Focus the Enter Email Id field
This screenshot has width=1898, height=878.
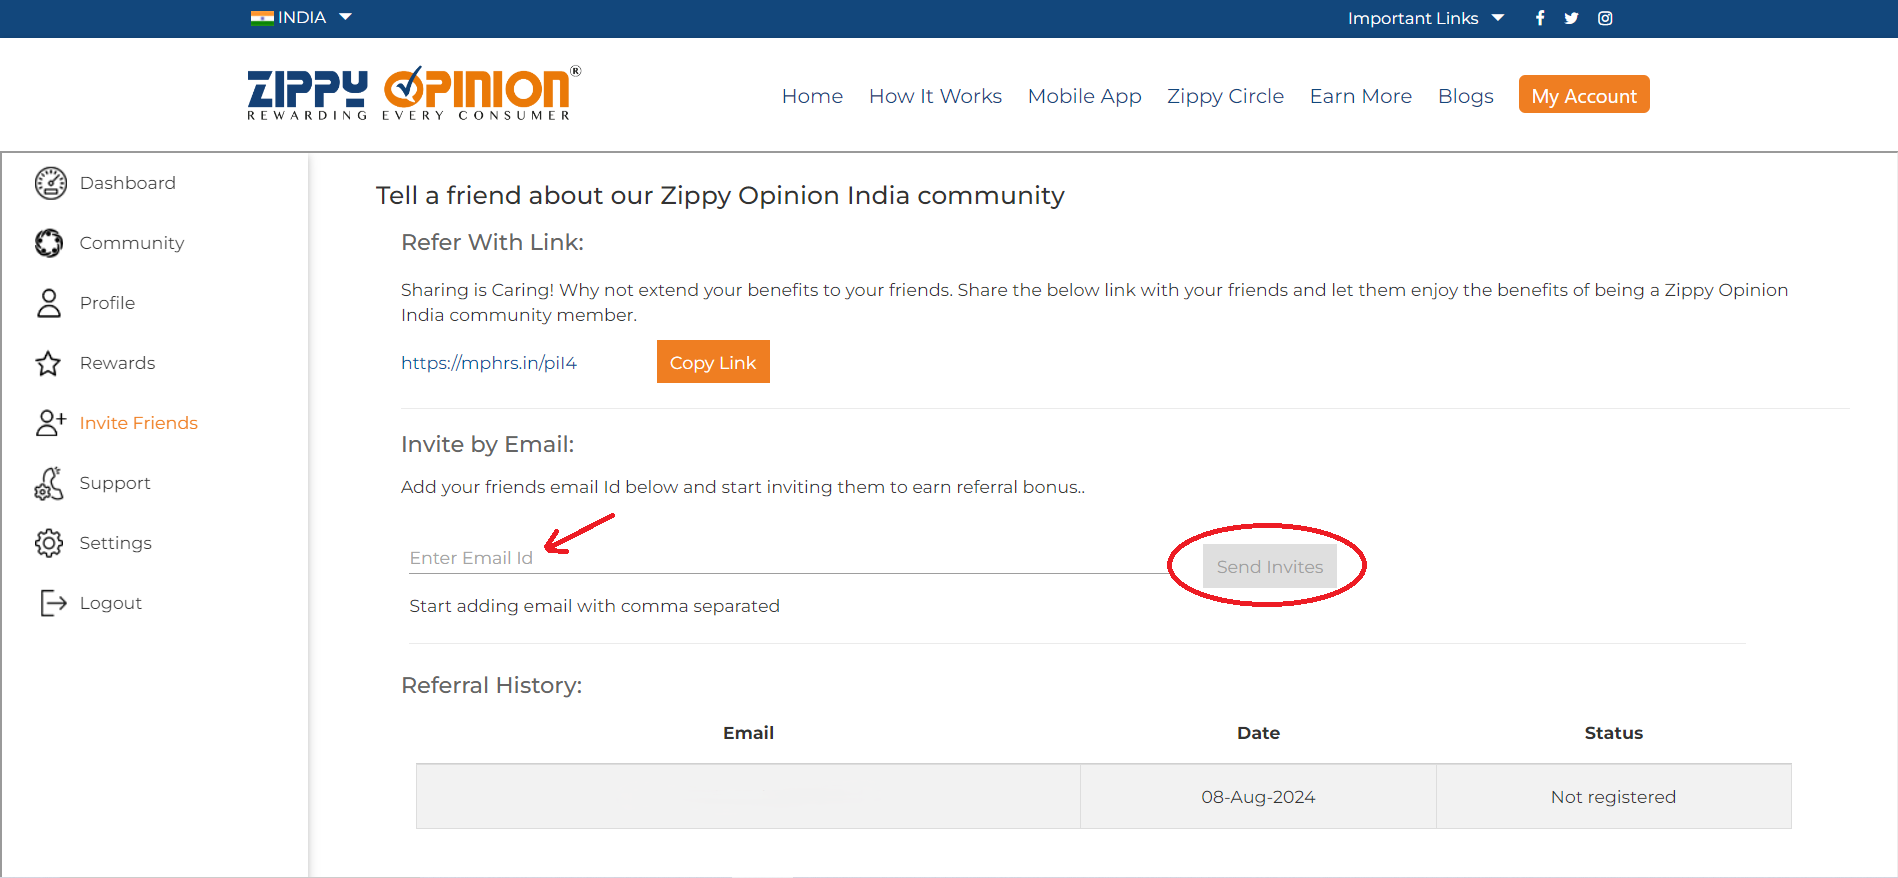780,558
